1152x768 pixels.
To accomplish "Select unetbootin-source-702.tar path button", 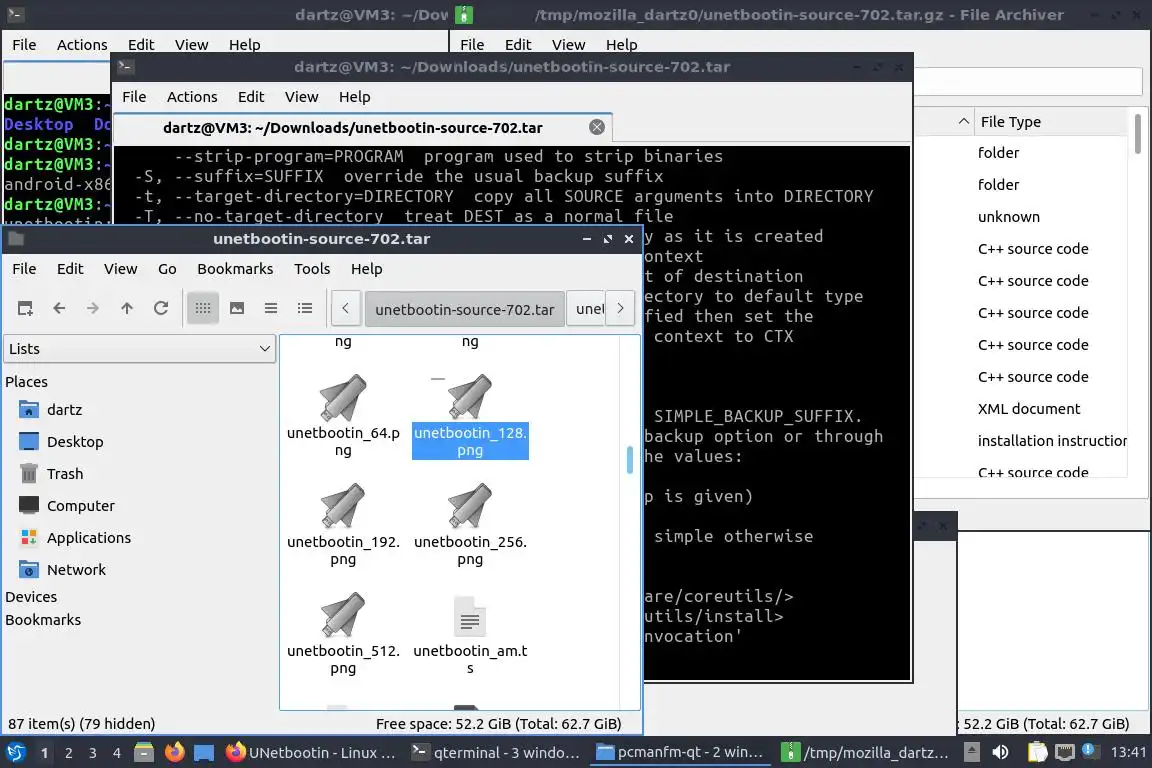I will click(464, 309).
